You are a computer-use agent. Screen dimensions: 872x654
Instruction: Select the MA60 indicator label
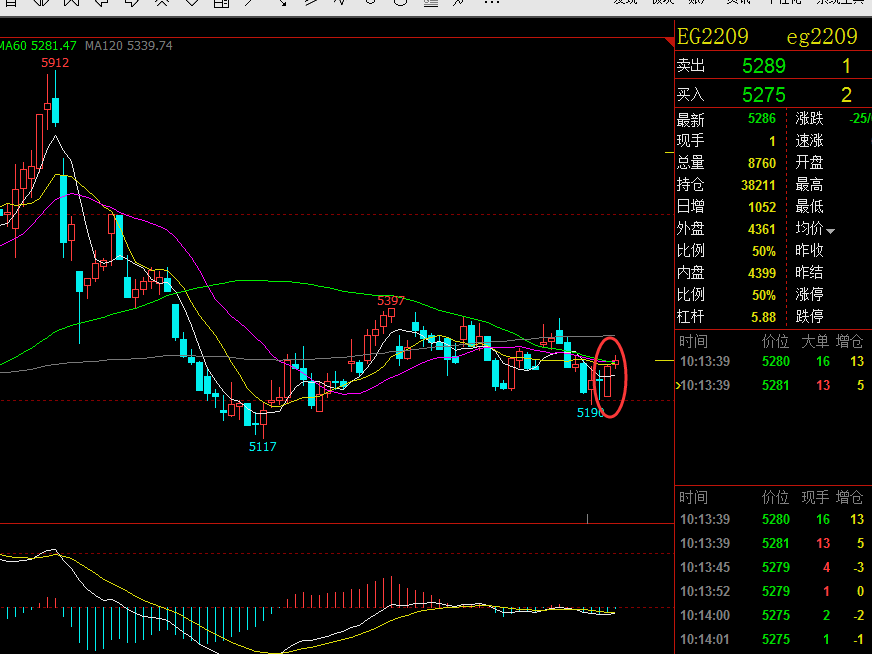point(38,46)
